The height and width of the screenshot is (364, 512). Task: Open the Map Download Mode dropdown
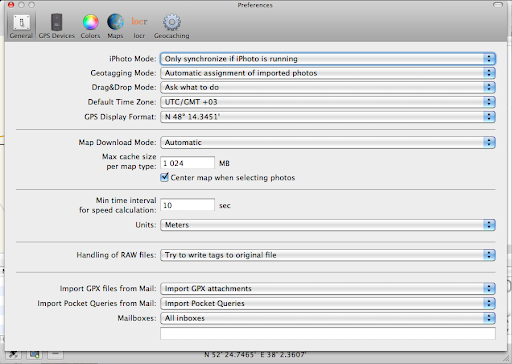328,142
